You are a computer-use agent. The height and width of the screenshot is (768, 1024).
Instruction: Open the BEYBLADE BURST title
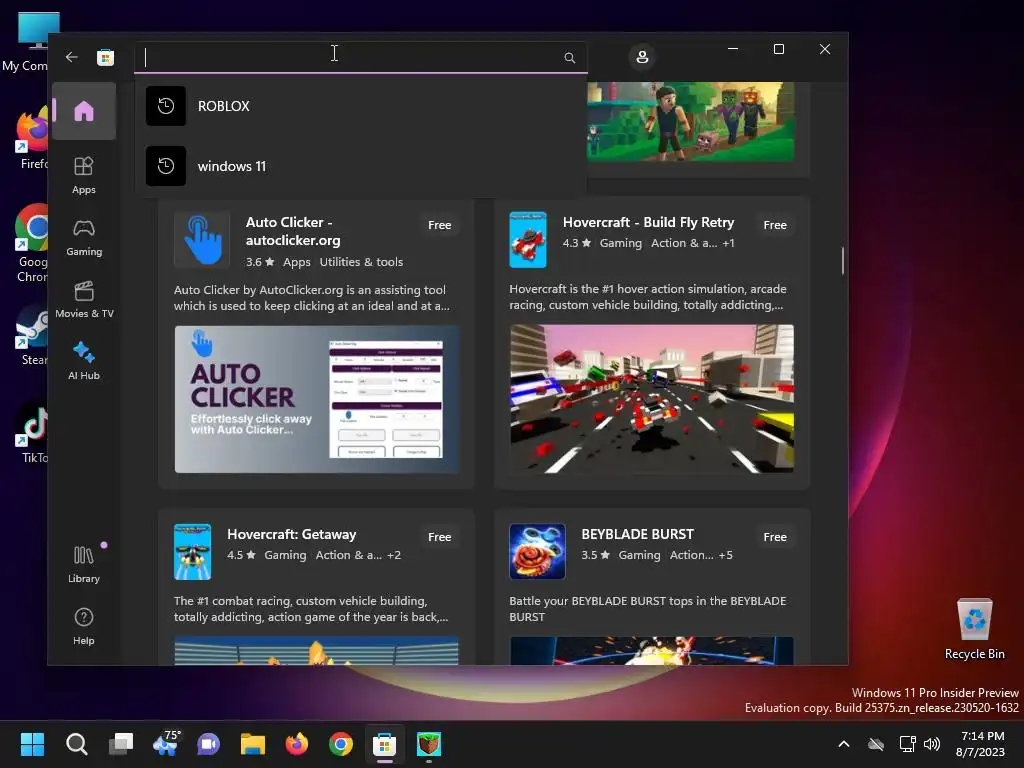(637, 534)
